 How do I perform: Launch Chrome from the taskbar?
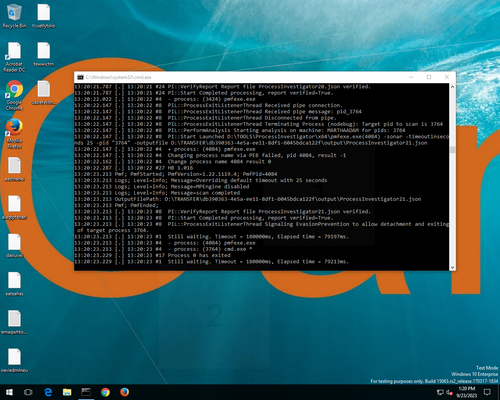point(105,392)
